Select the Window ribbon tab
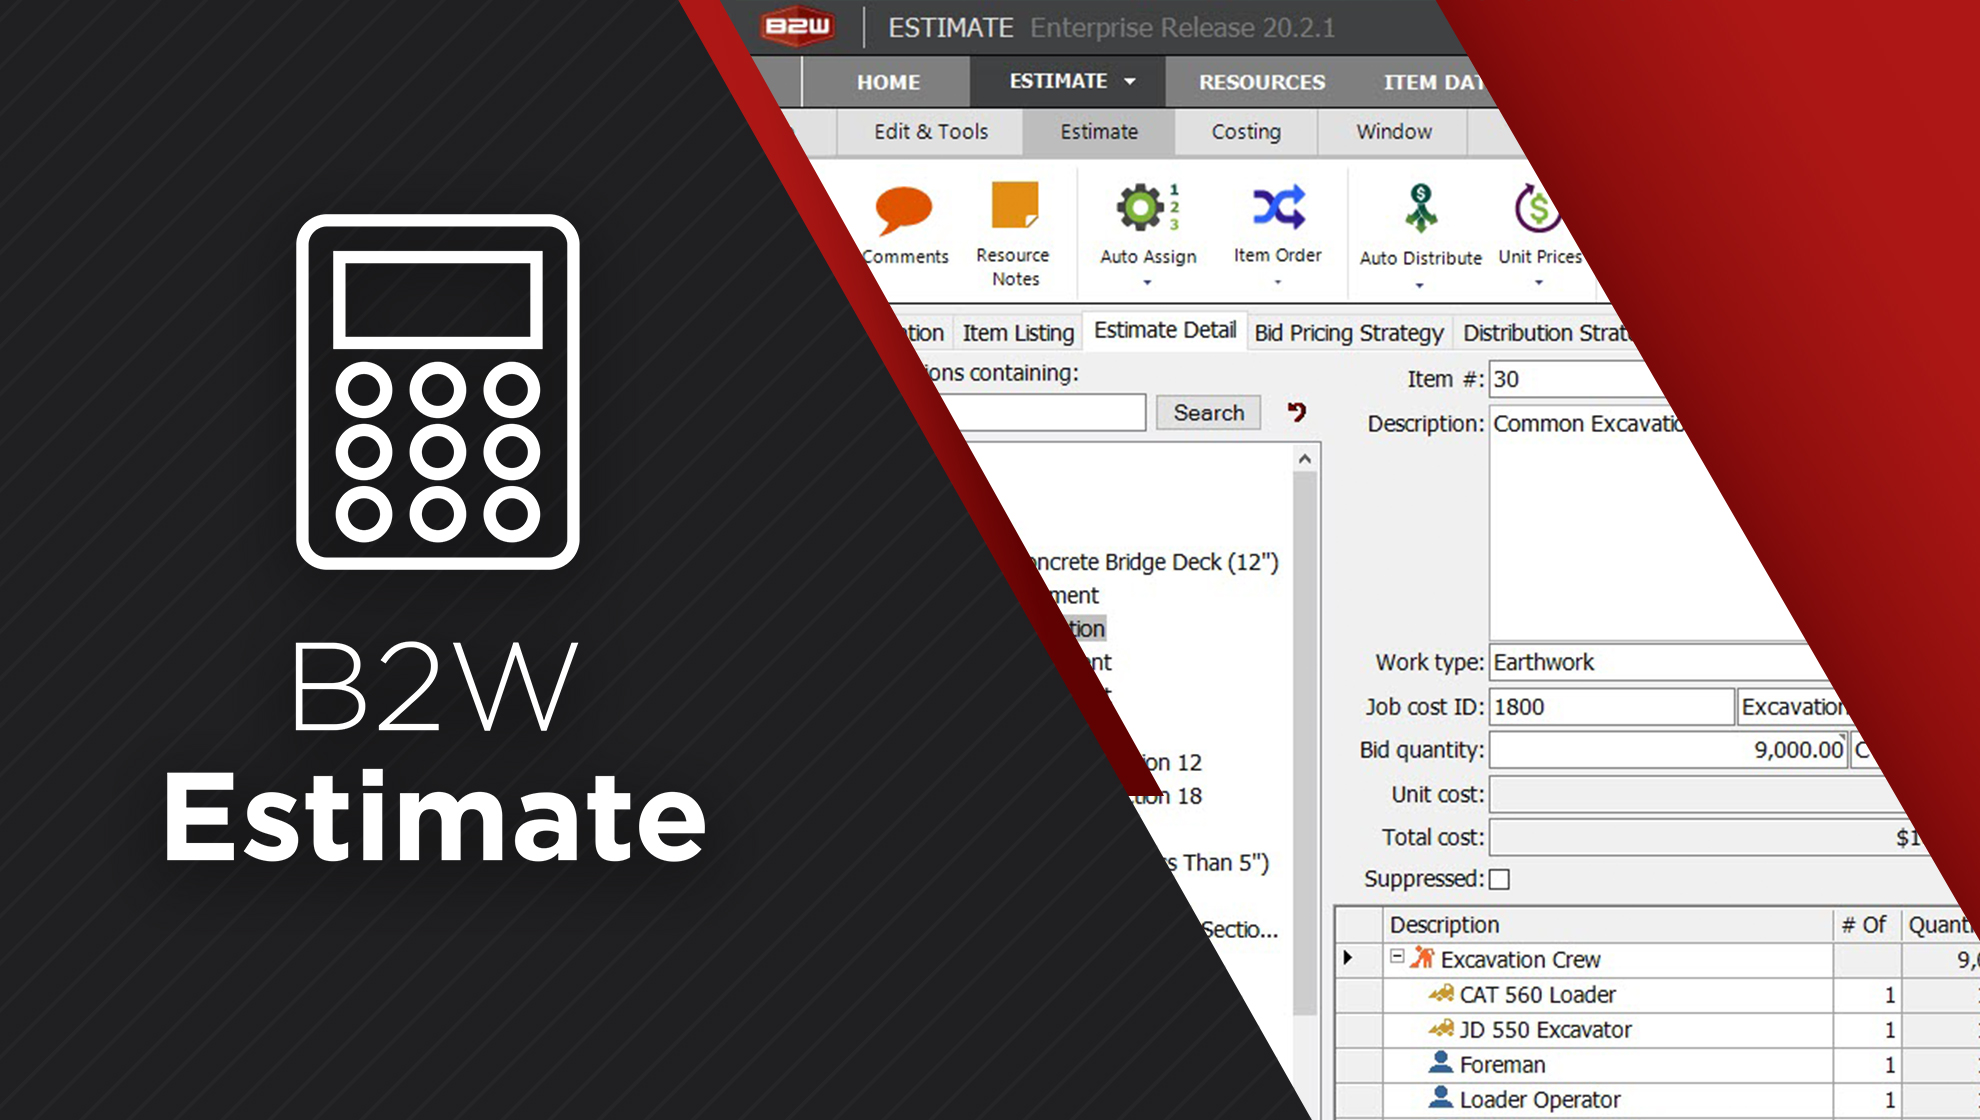 click(1394, 132)
